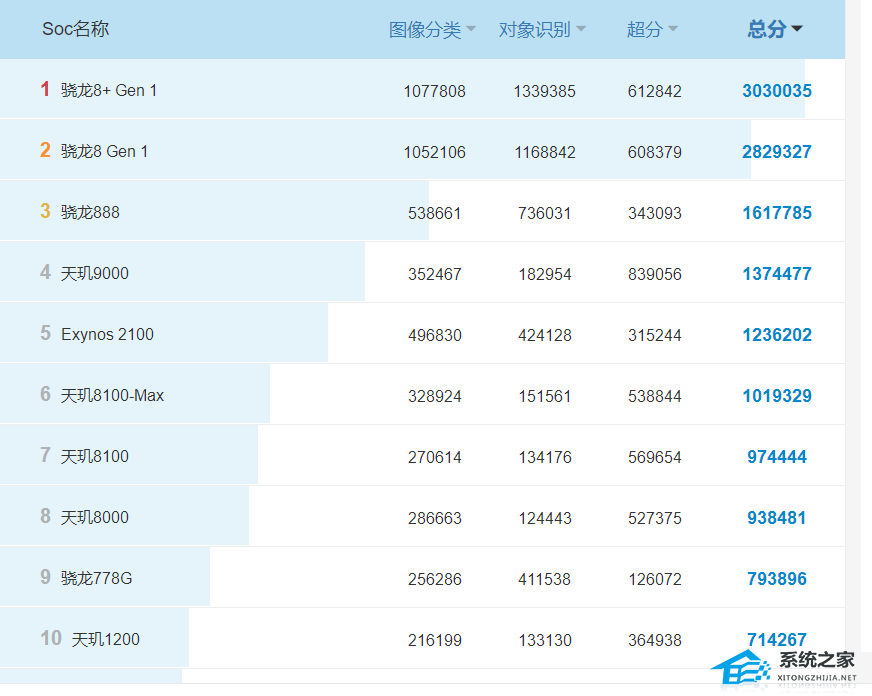
Task: Click object recognition value 411538
Action: click(544, 579)
